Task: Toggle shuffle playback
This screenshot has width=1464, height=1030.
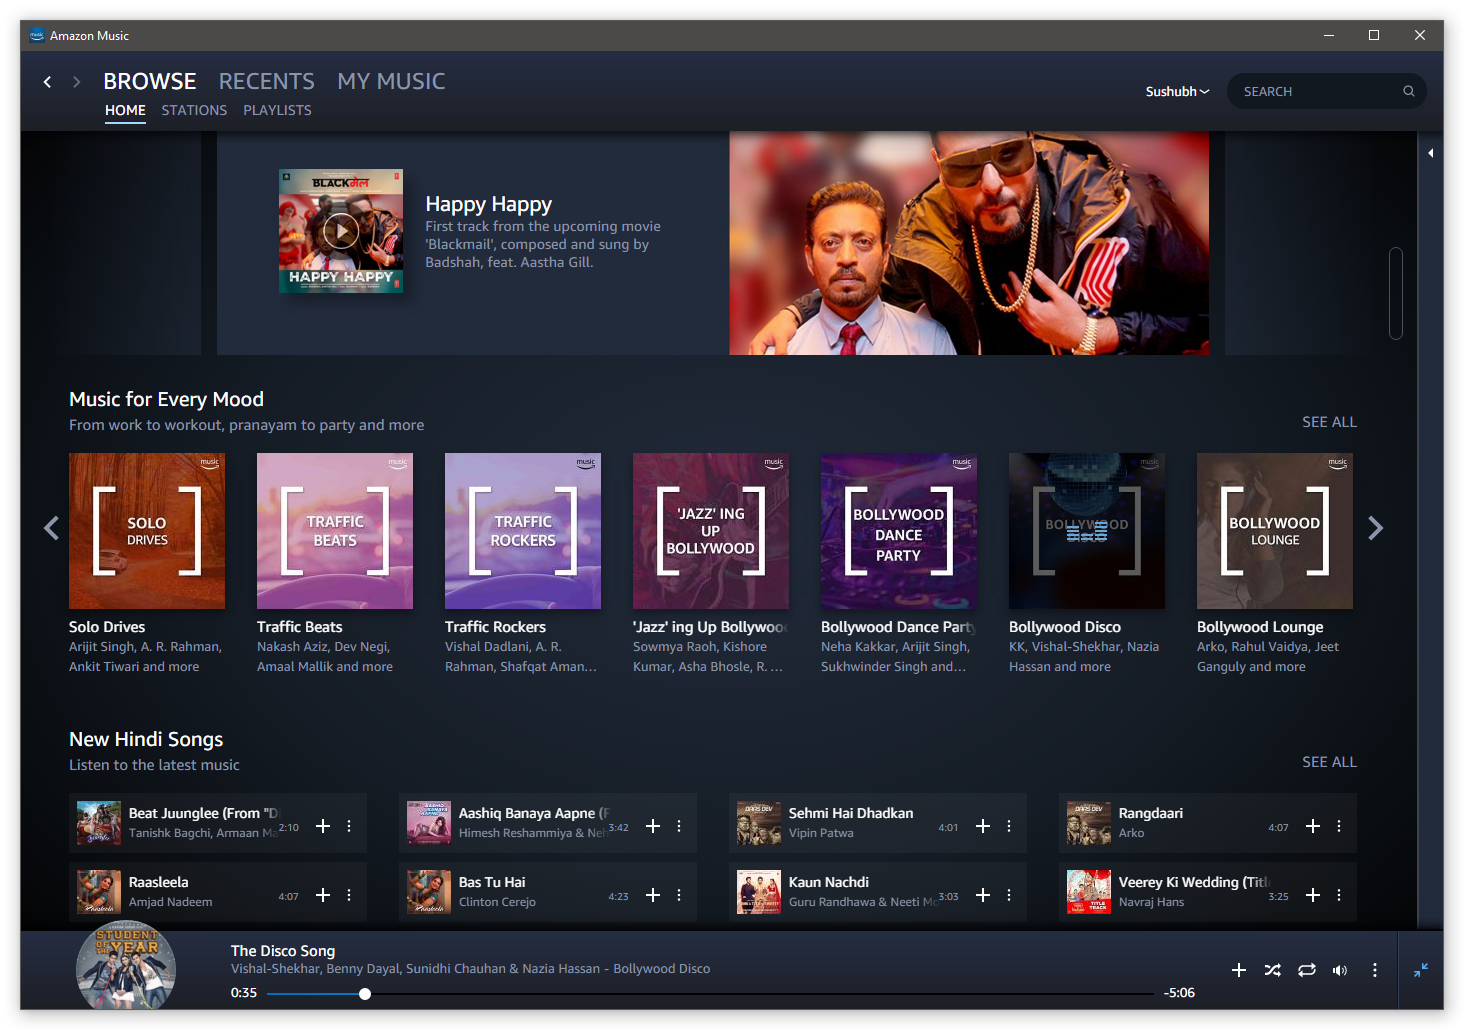Action: click(x=1272, y=970)
